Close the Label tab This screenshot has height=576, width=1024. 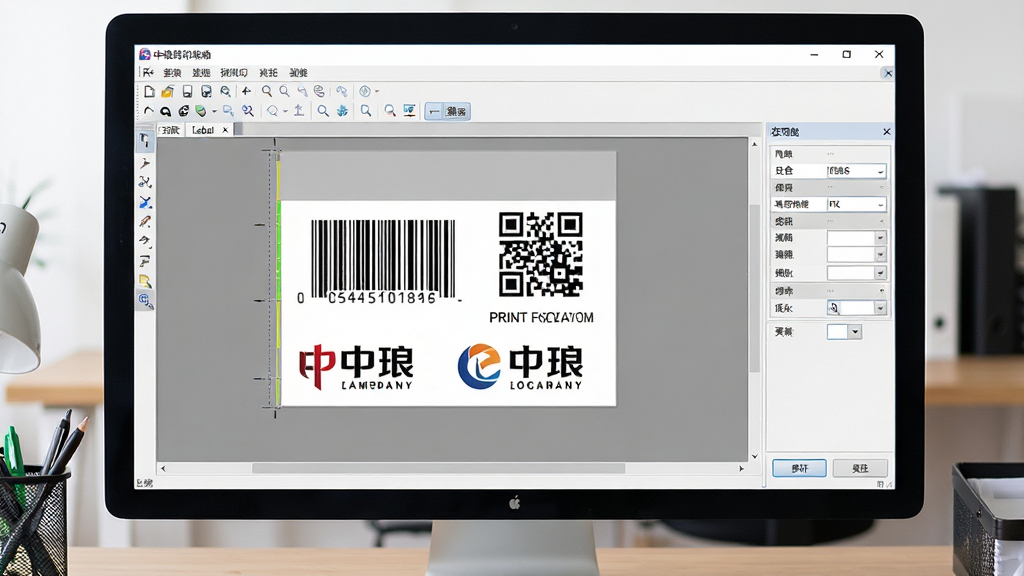pyautogui.click(x=225, y=130)
